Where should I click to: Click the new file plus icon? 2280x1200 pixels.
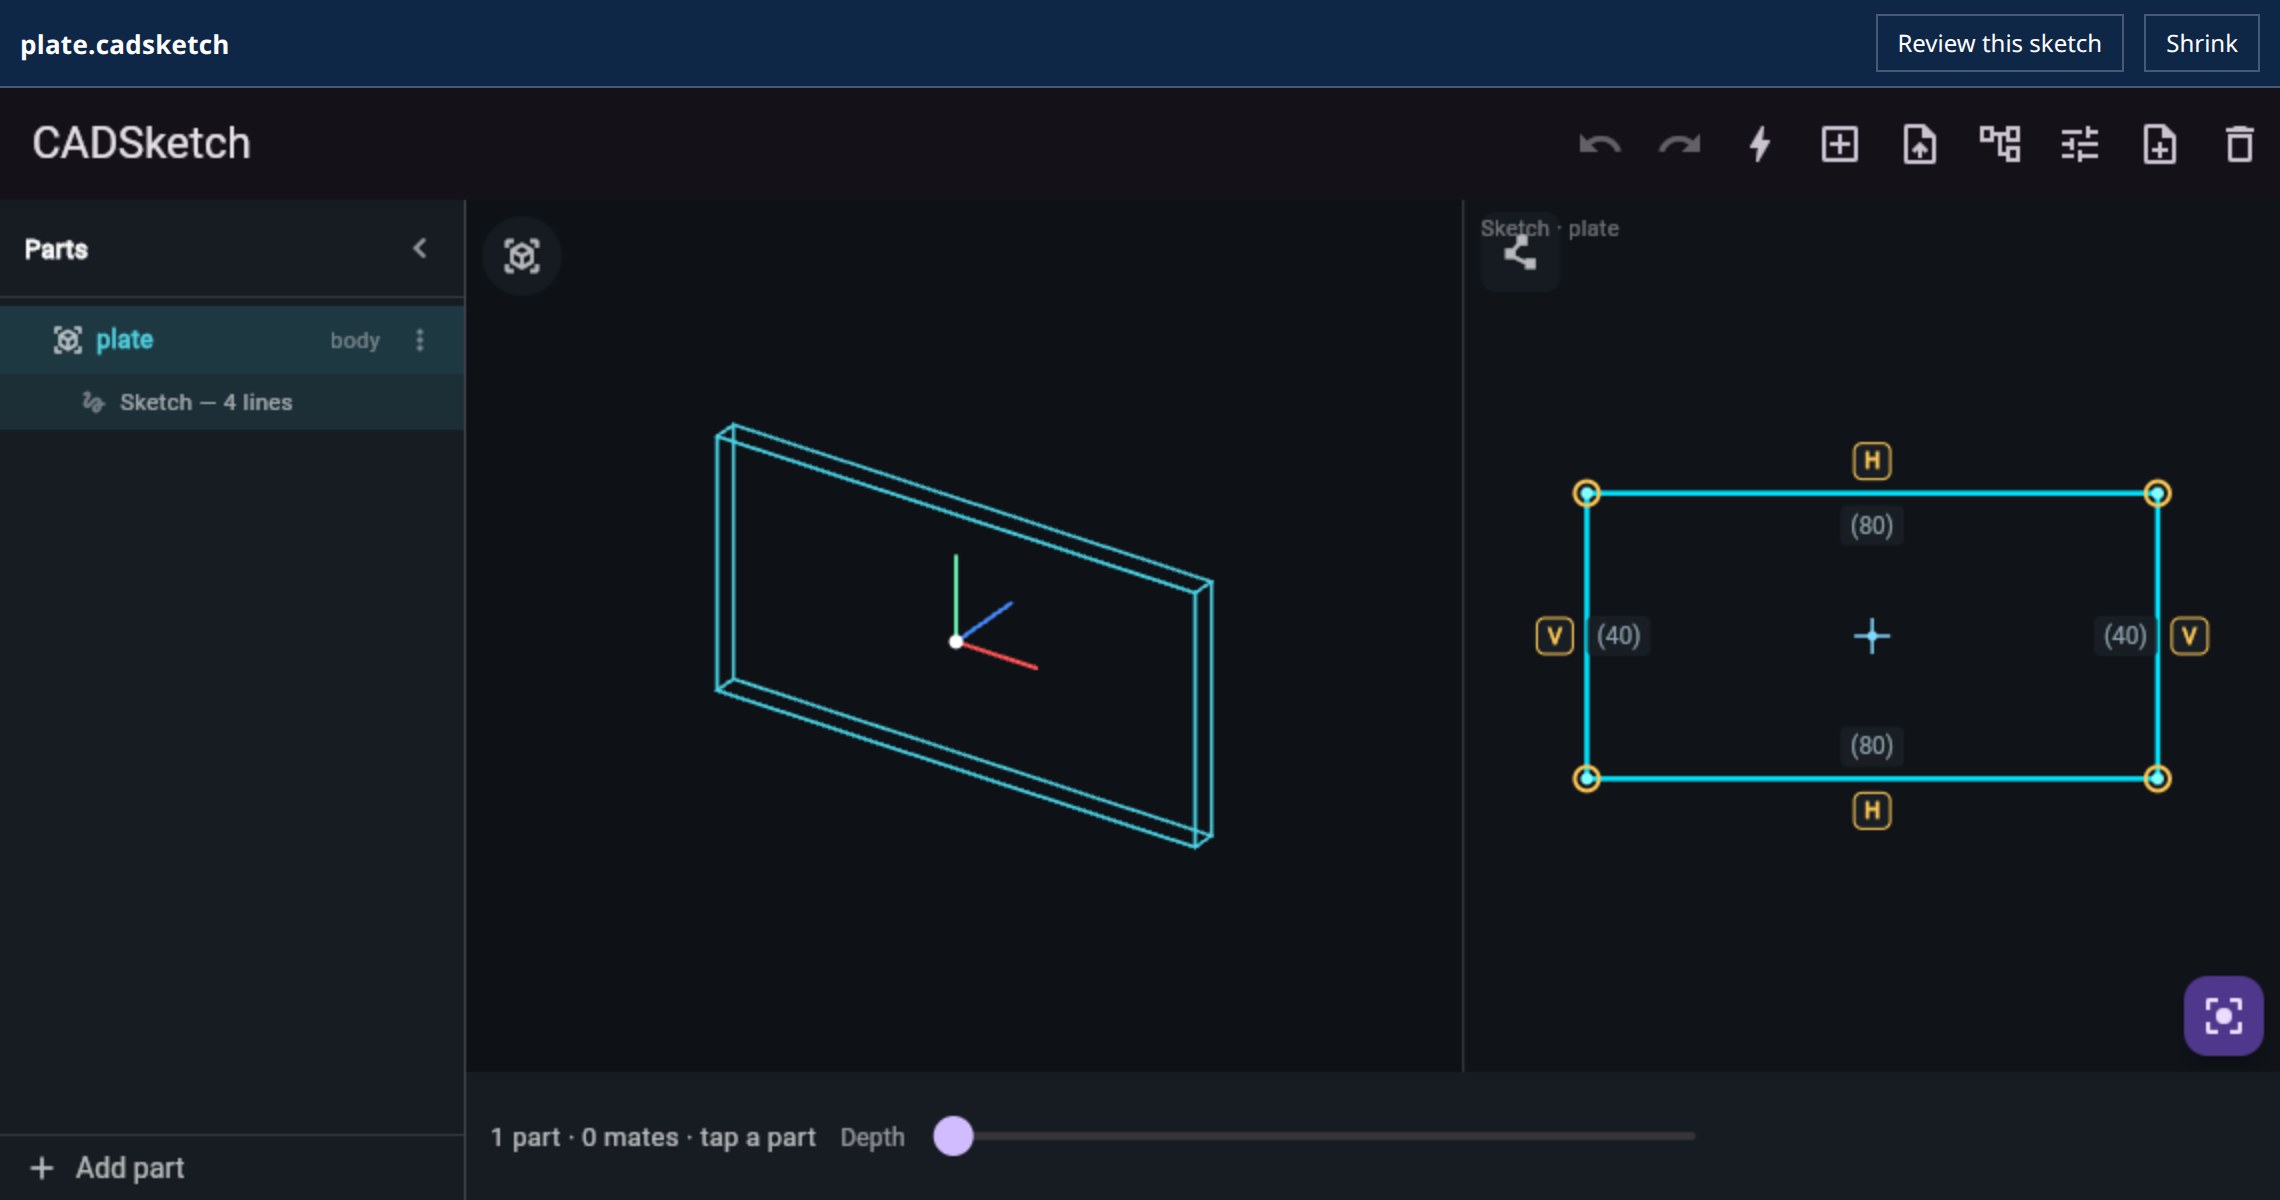point(2159,145)
